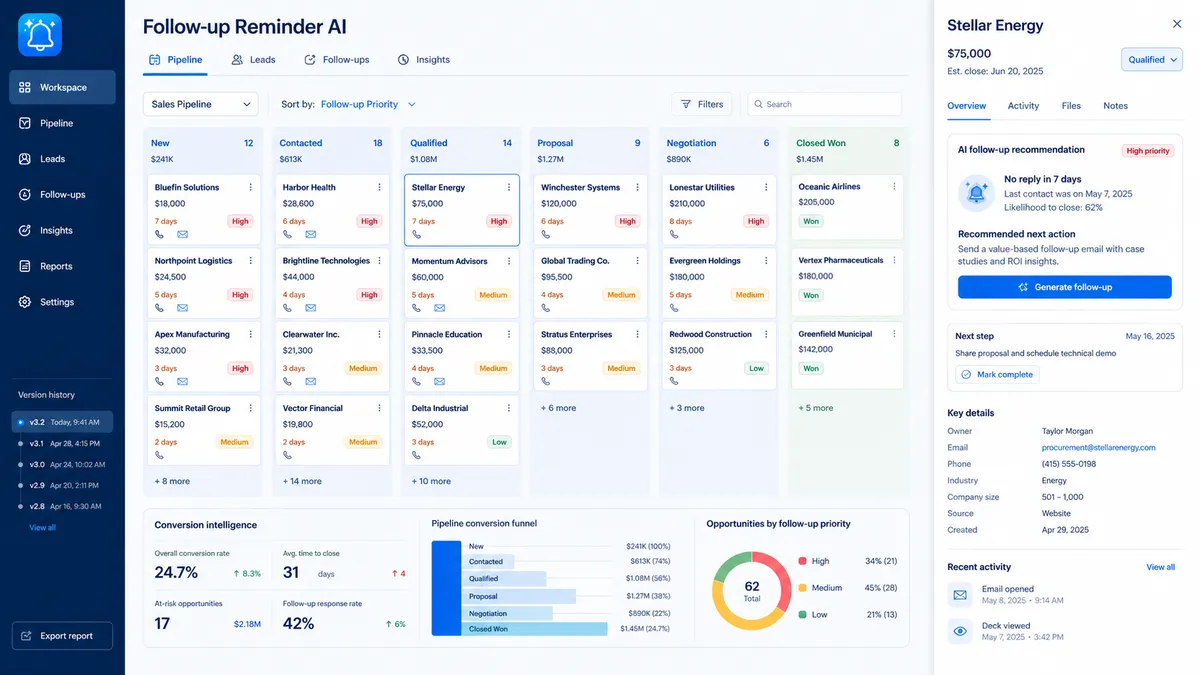Close the Stellar Energy detail panel

1176,24
